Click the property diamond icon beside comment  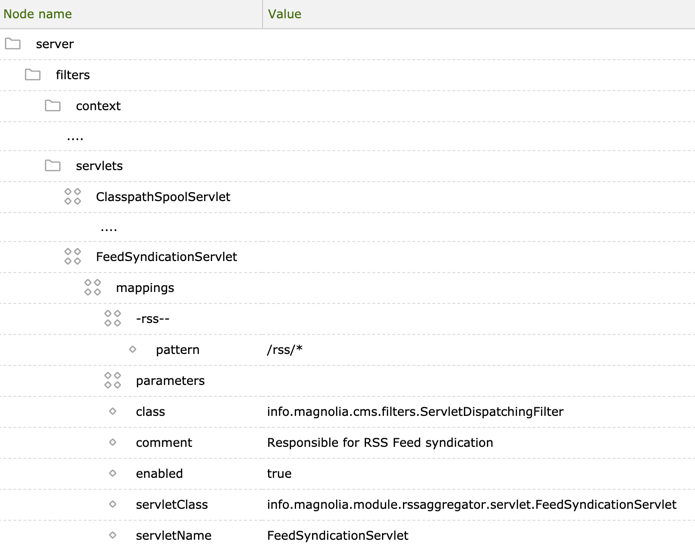[113, 443]
